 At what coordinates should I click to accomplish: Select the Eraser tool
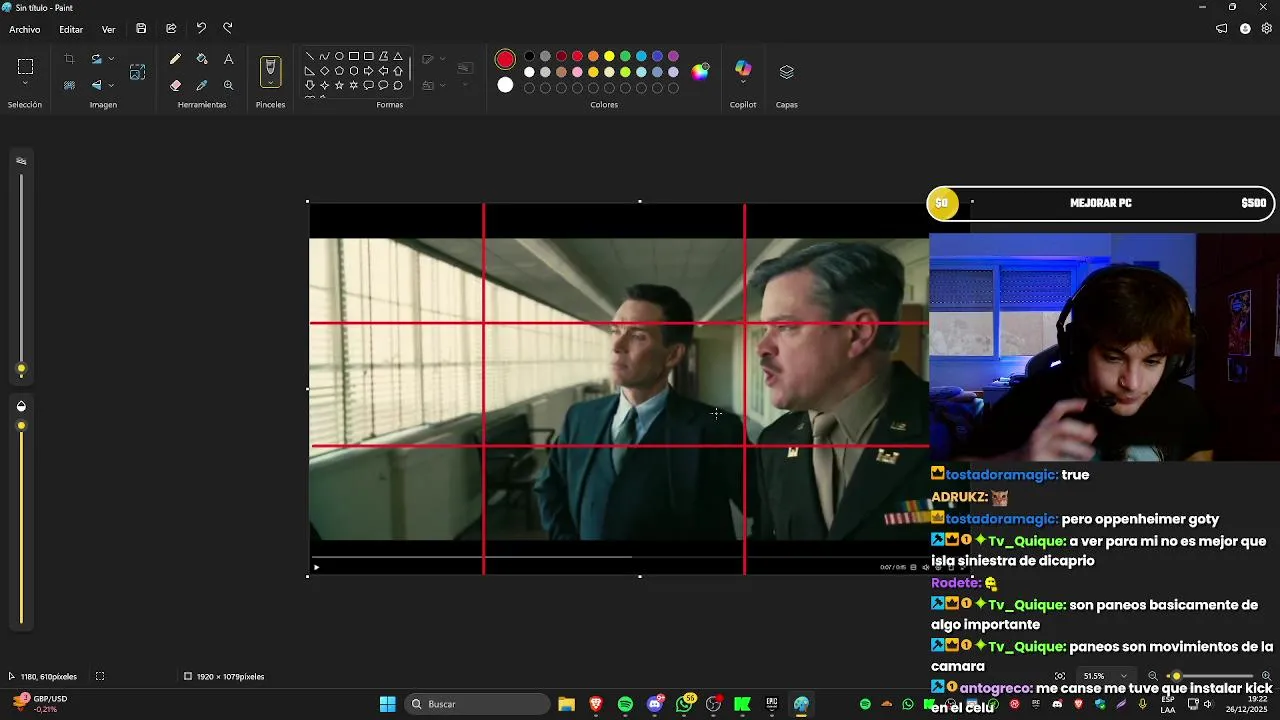pyautogui.click(x=175, y=85)
